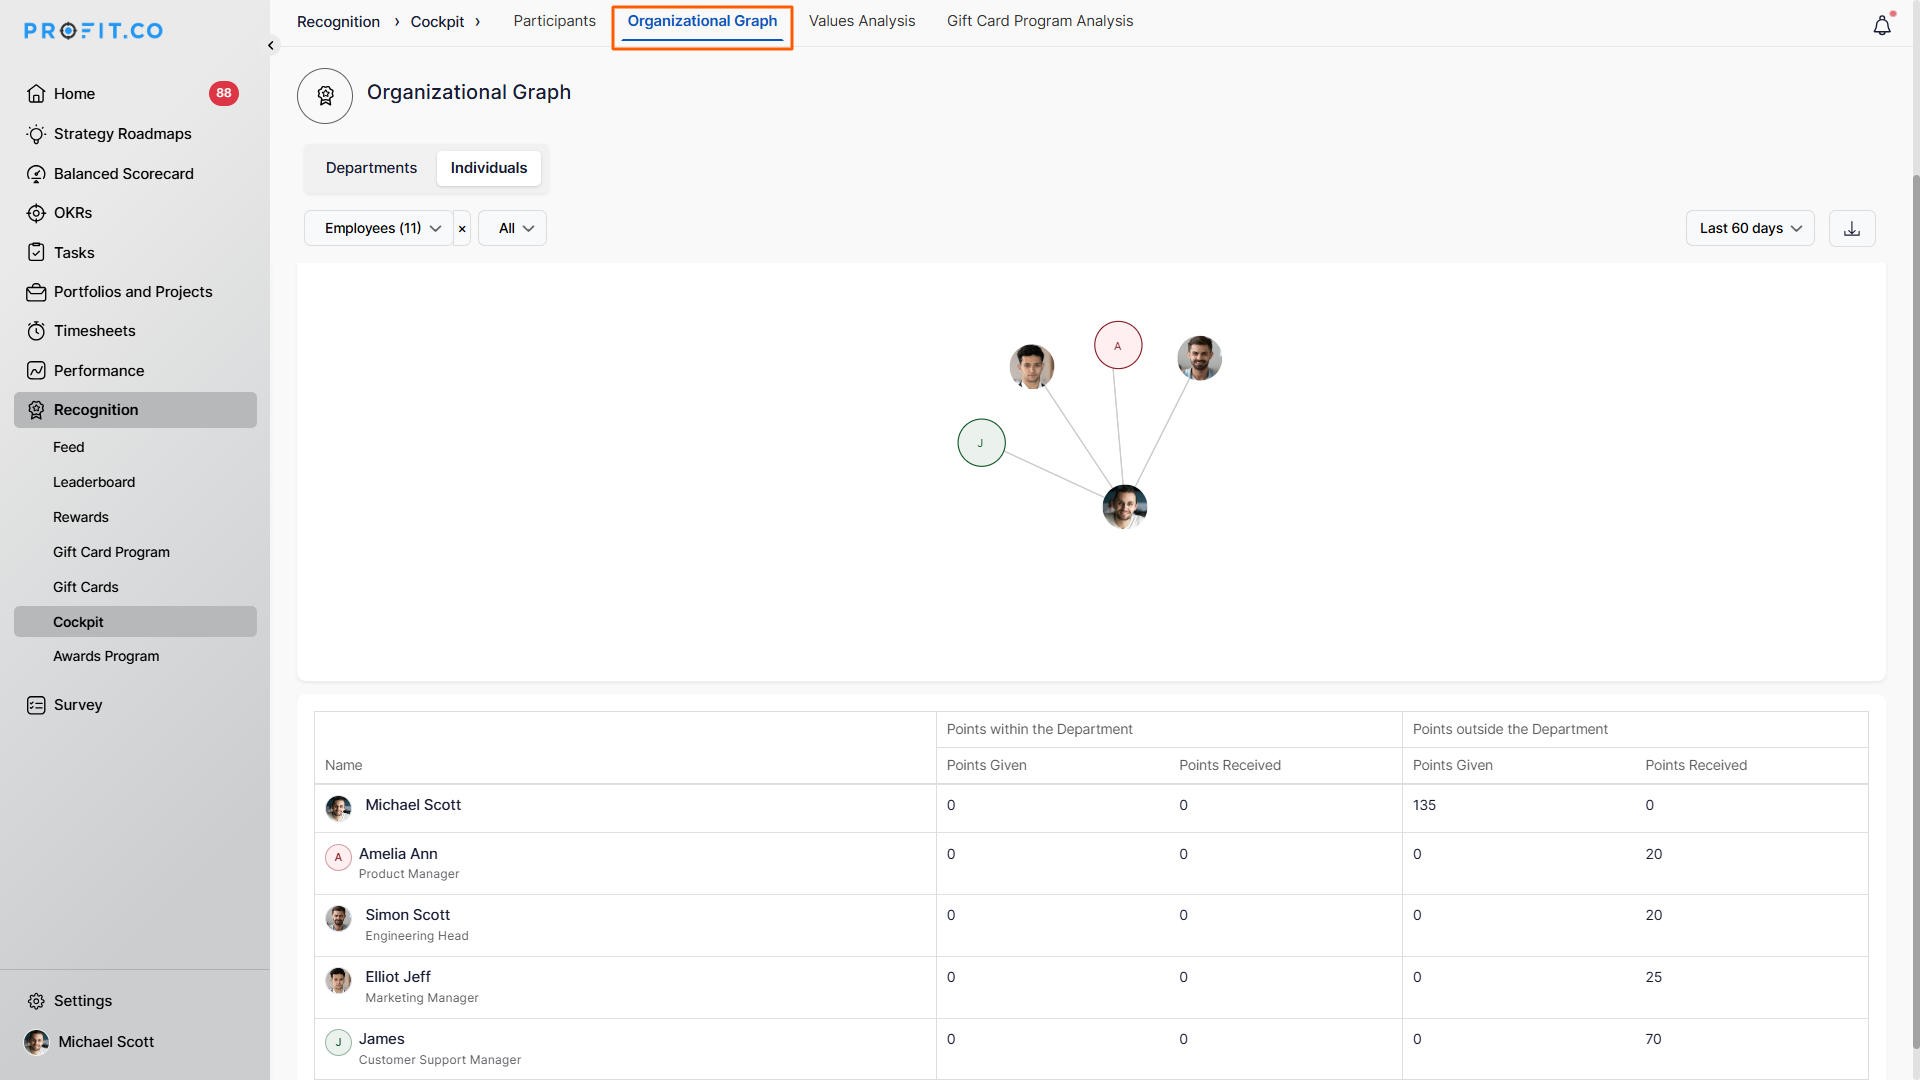Open Home from the sidebar
The height and width of the screenshot is (1080, 1920).
pos(74,94)
